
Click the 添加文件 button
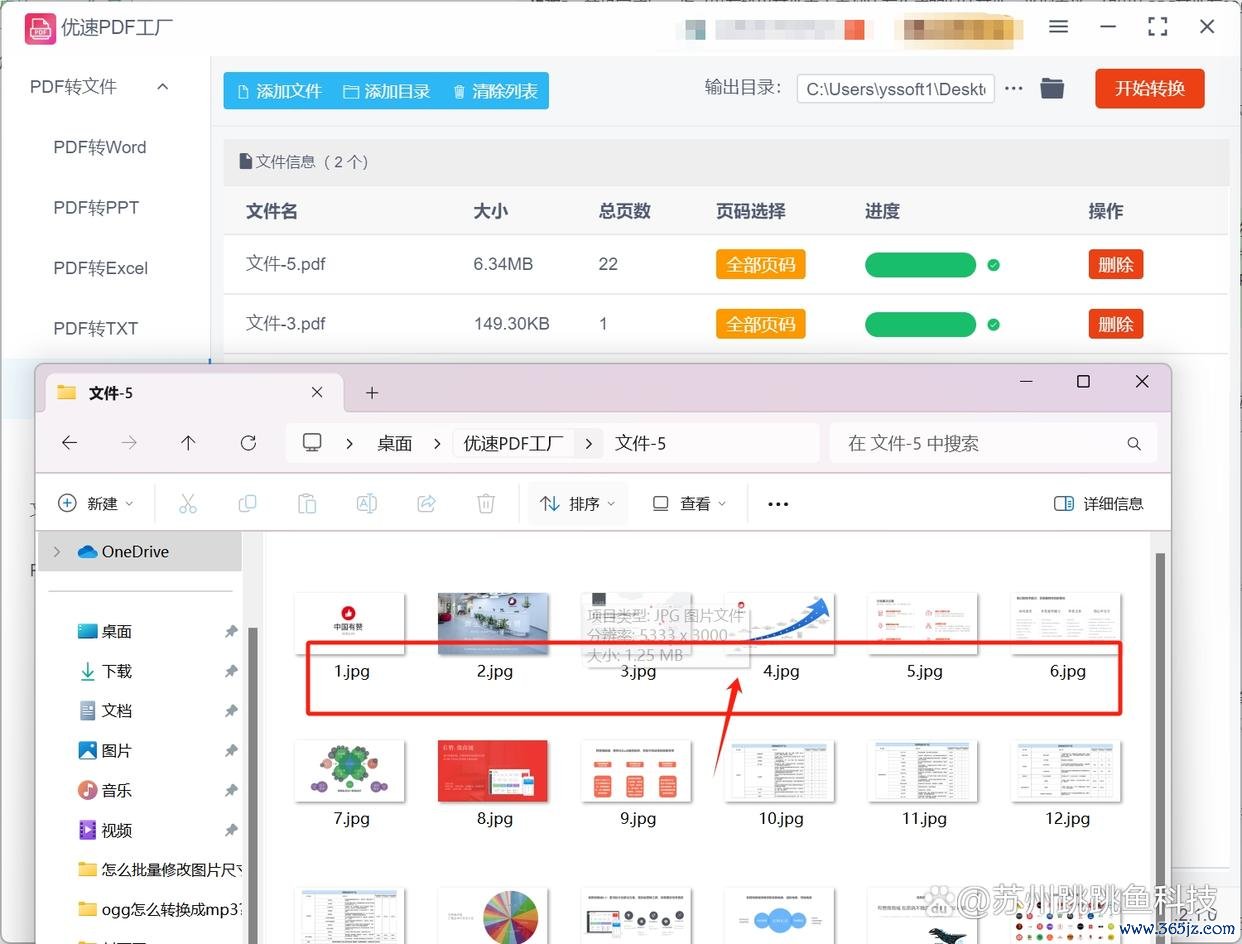point(279,91)
